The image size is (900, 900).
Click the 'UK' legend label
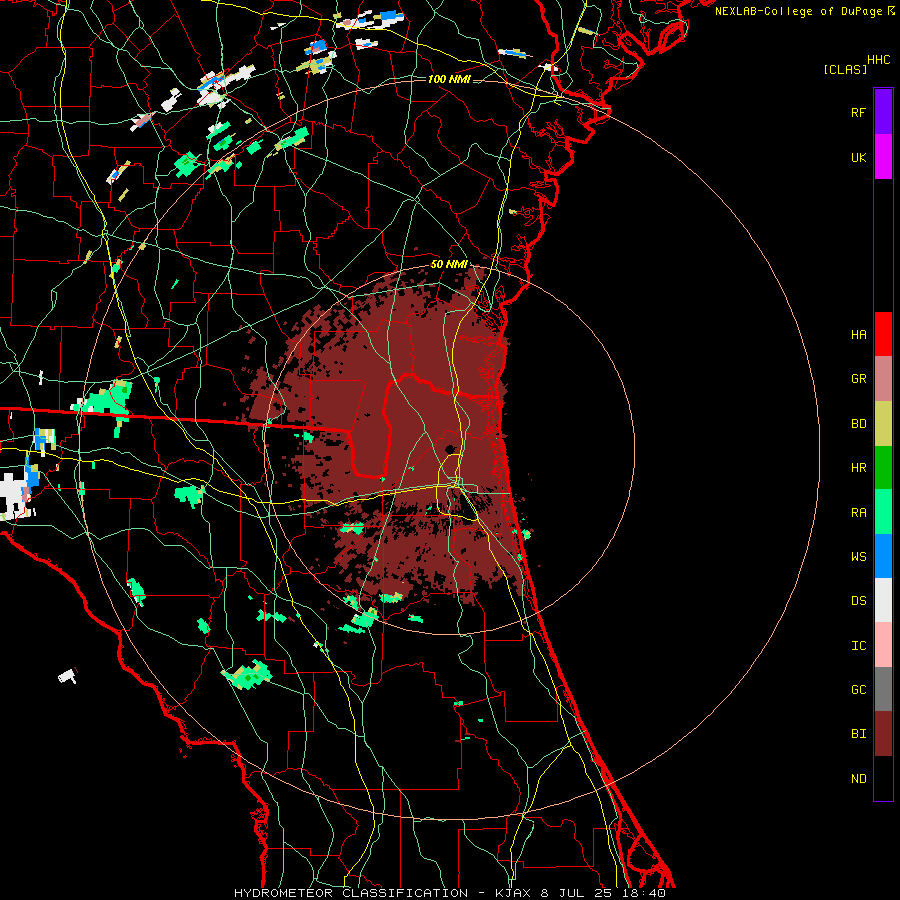(858, 157)
